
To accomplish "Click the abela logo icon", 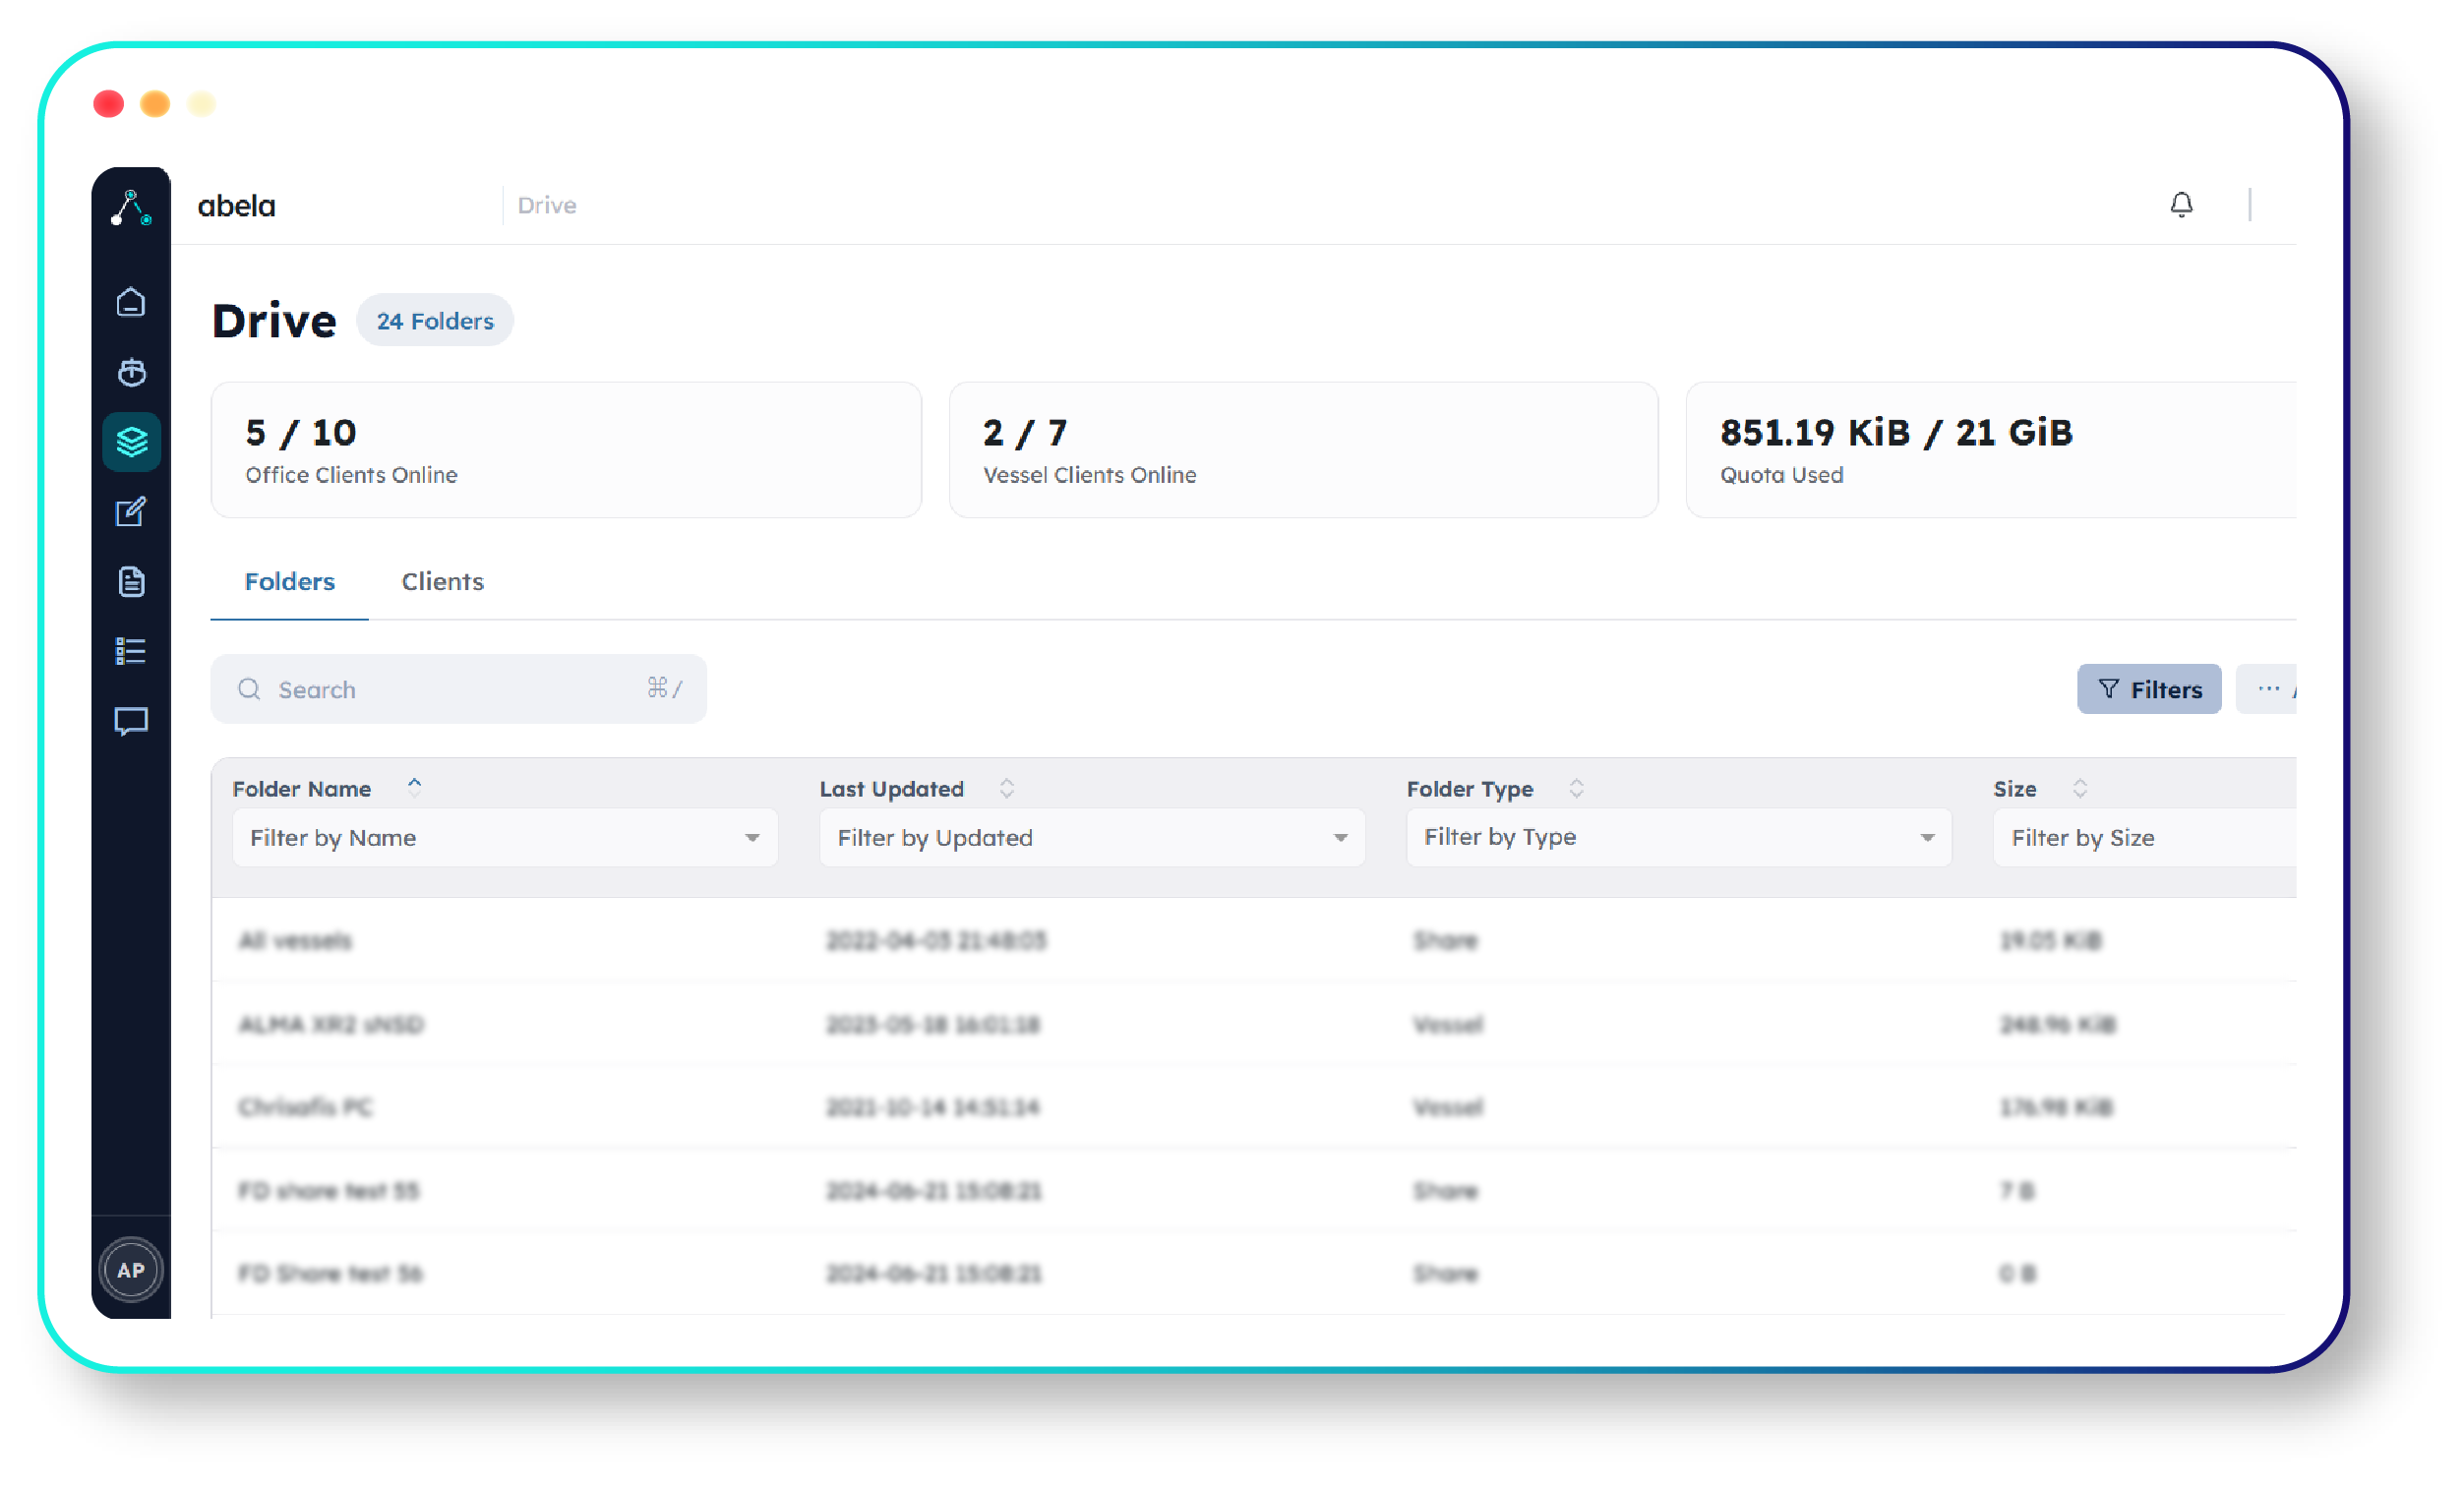I will [x=131, y=207].
